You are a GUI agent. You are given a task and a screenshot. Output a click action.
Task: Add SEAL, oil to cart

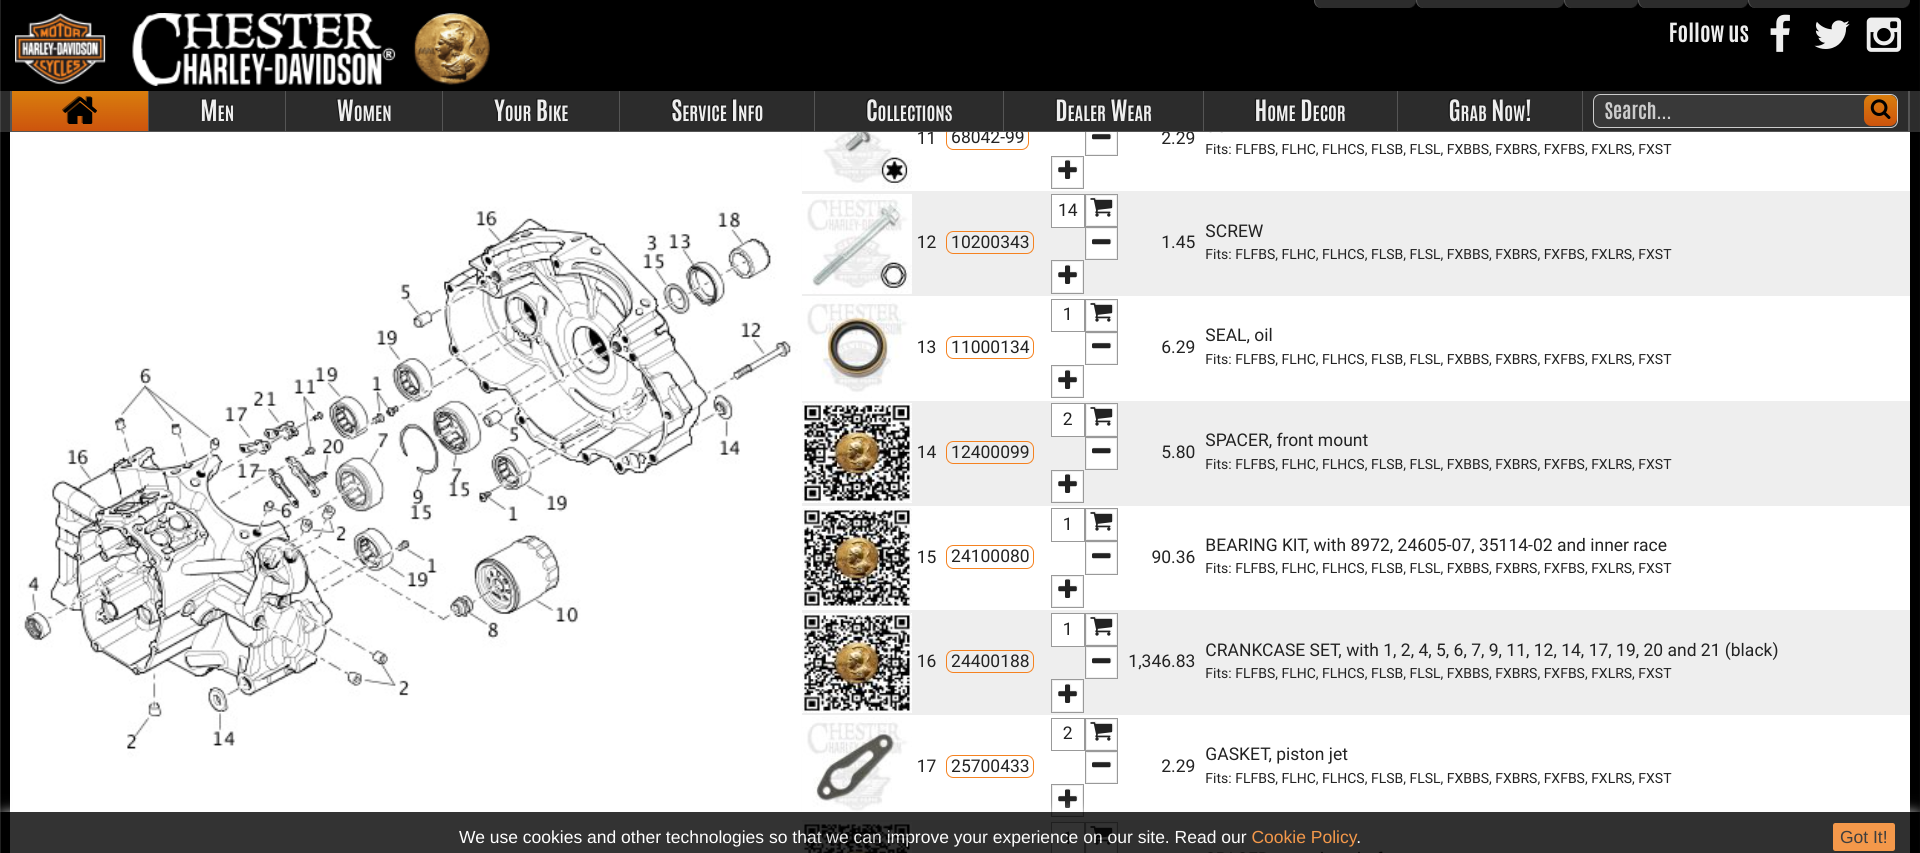(x=1102, y=314)
